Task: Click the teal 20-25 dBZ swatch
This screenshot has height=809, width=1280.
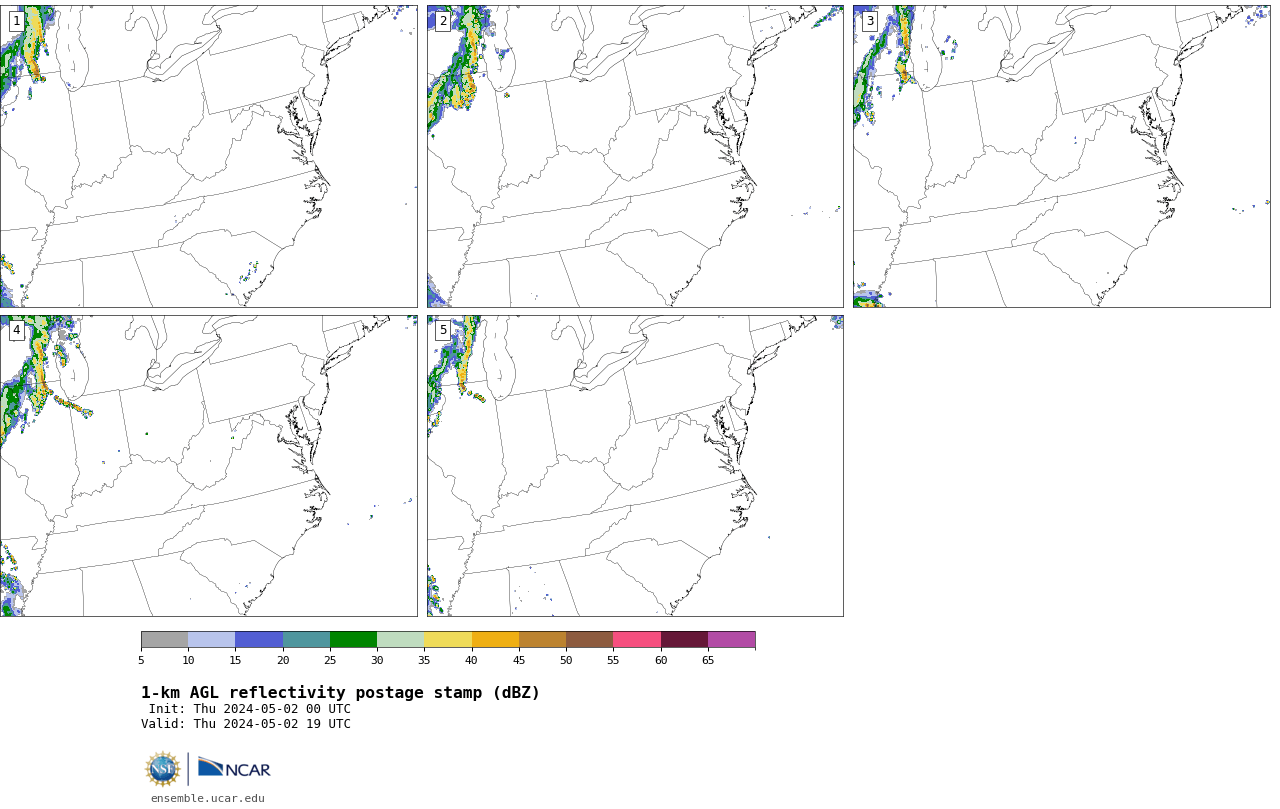Action: coord(306,640)
